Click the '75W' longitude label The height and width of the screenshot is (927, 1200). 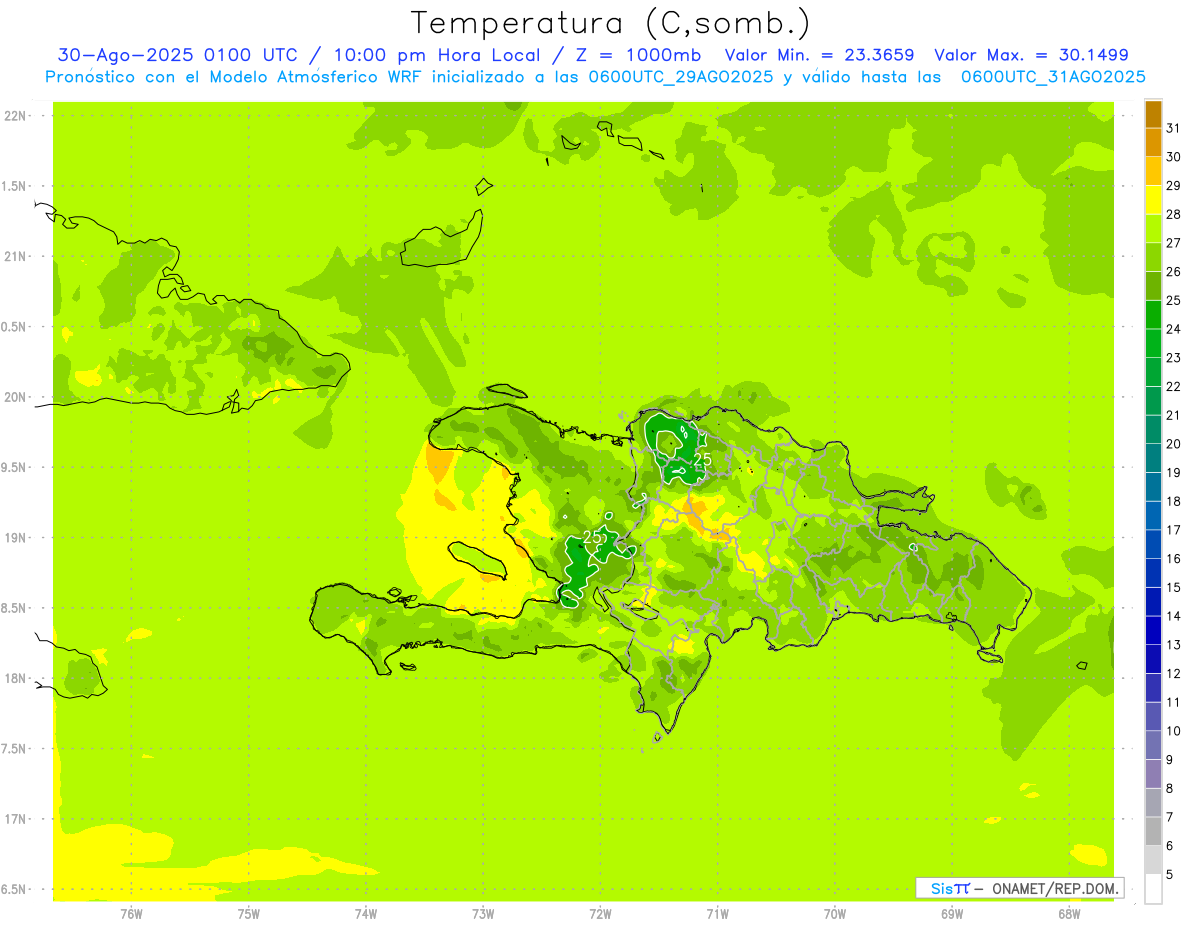(248, 914)
